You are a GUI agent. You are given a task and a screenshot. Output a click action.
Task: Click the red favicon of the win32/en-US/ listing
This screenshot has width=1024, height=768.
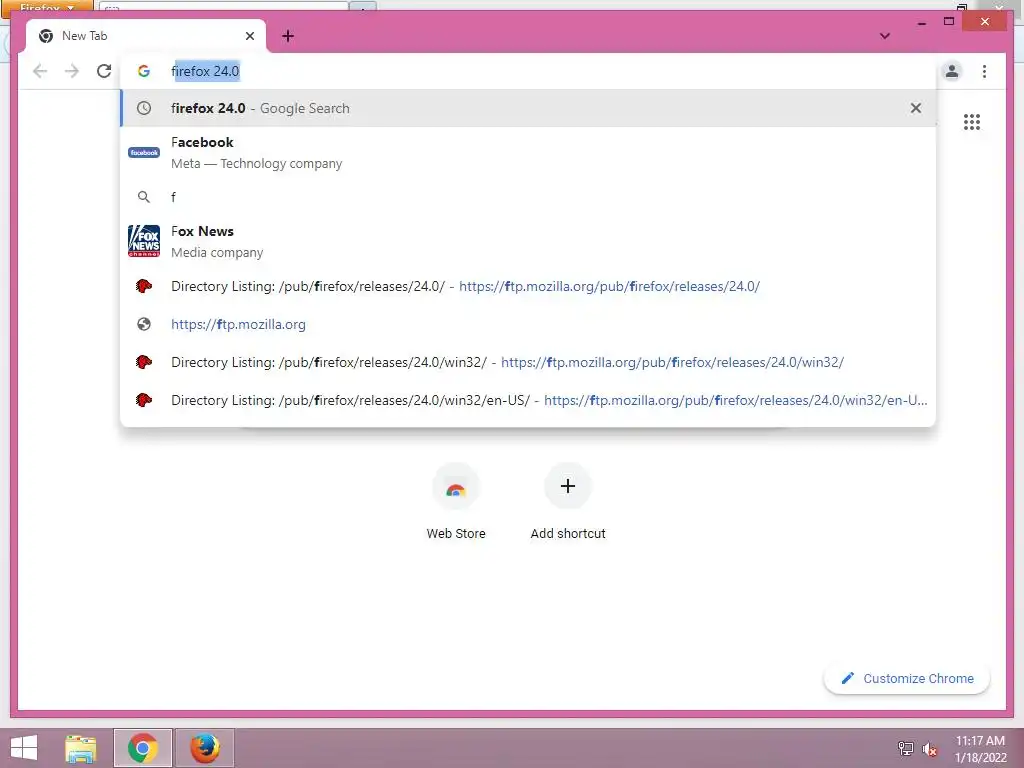tap(144, 400)
